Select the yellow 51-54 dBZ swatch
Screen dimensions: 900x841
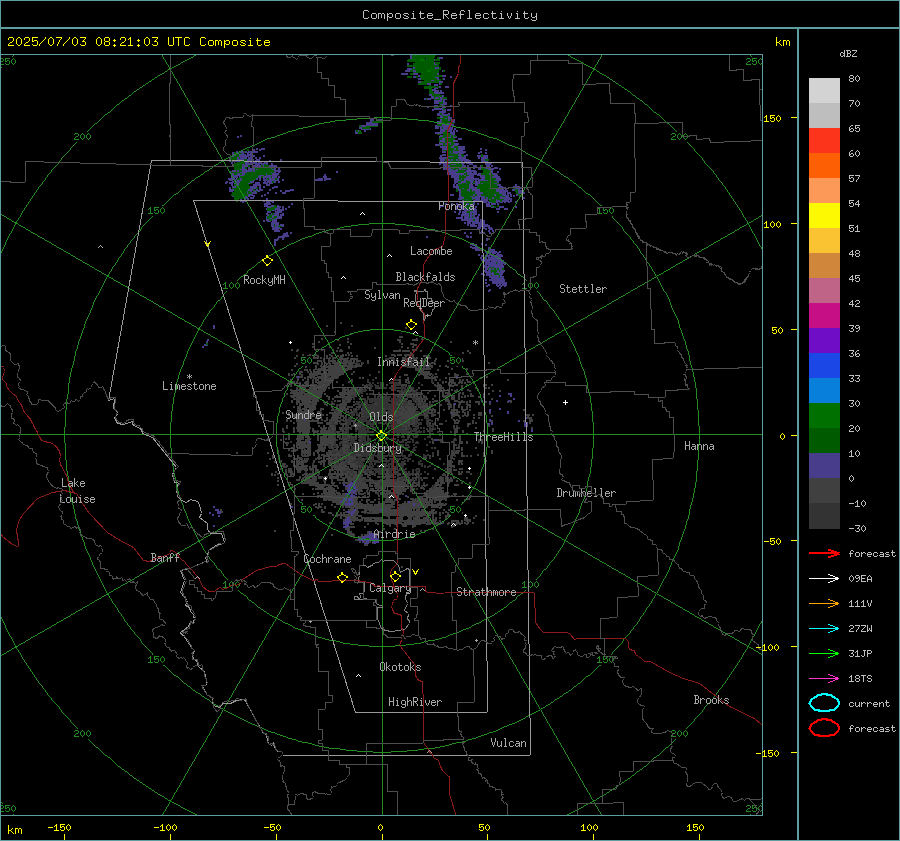(824, 216)
